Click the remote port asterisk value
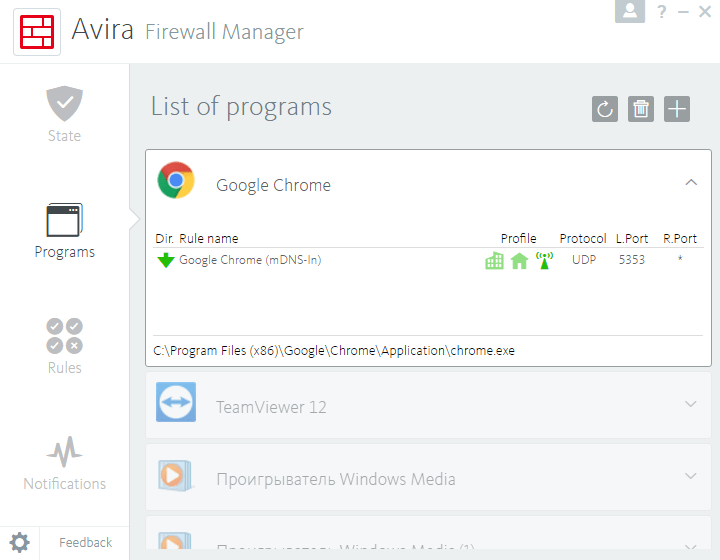 680,258
